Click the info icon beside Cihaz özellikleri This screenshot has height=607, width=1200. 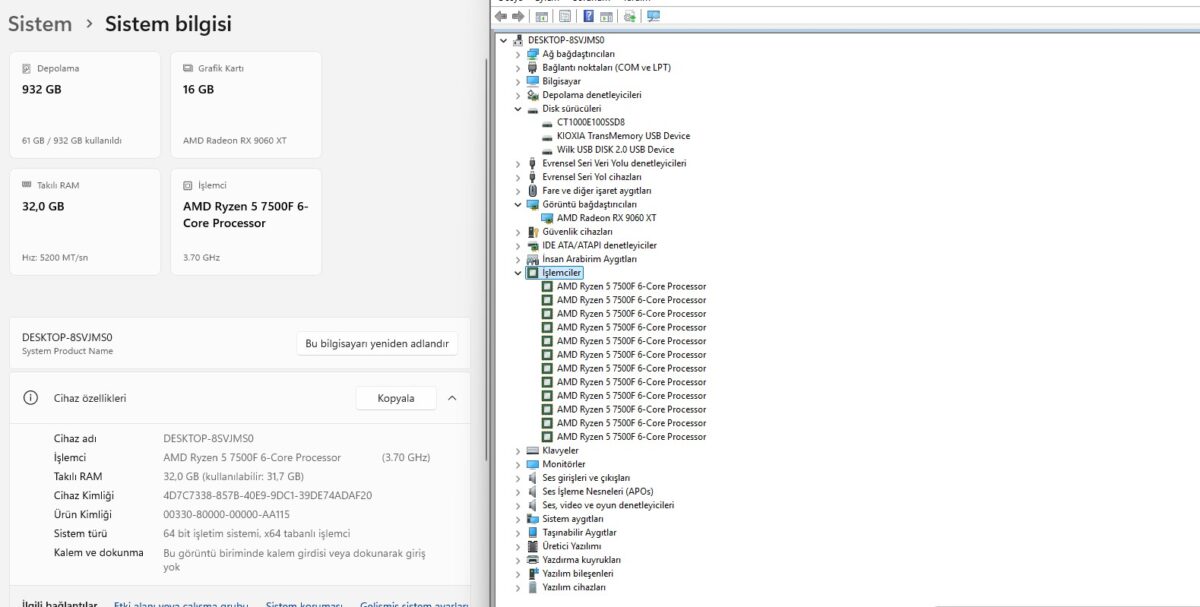point(31,398)
